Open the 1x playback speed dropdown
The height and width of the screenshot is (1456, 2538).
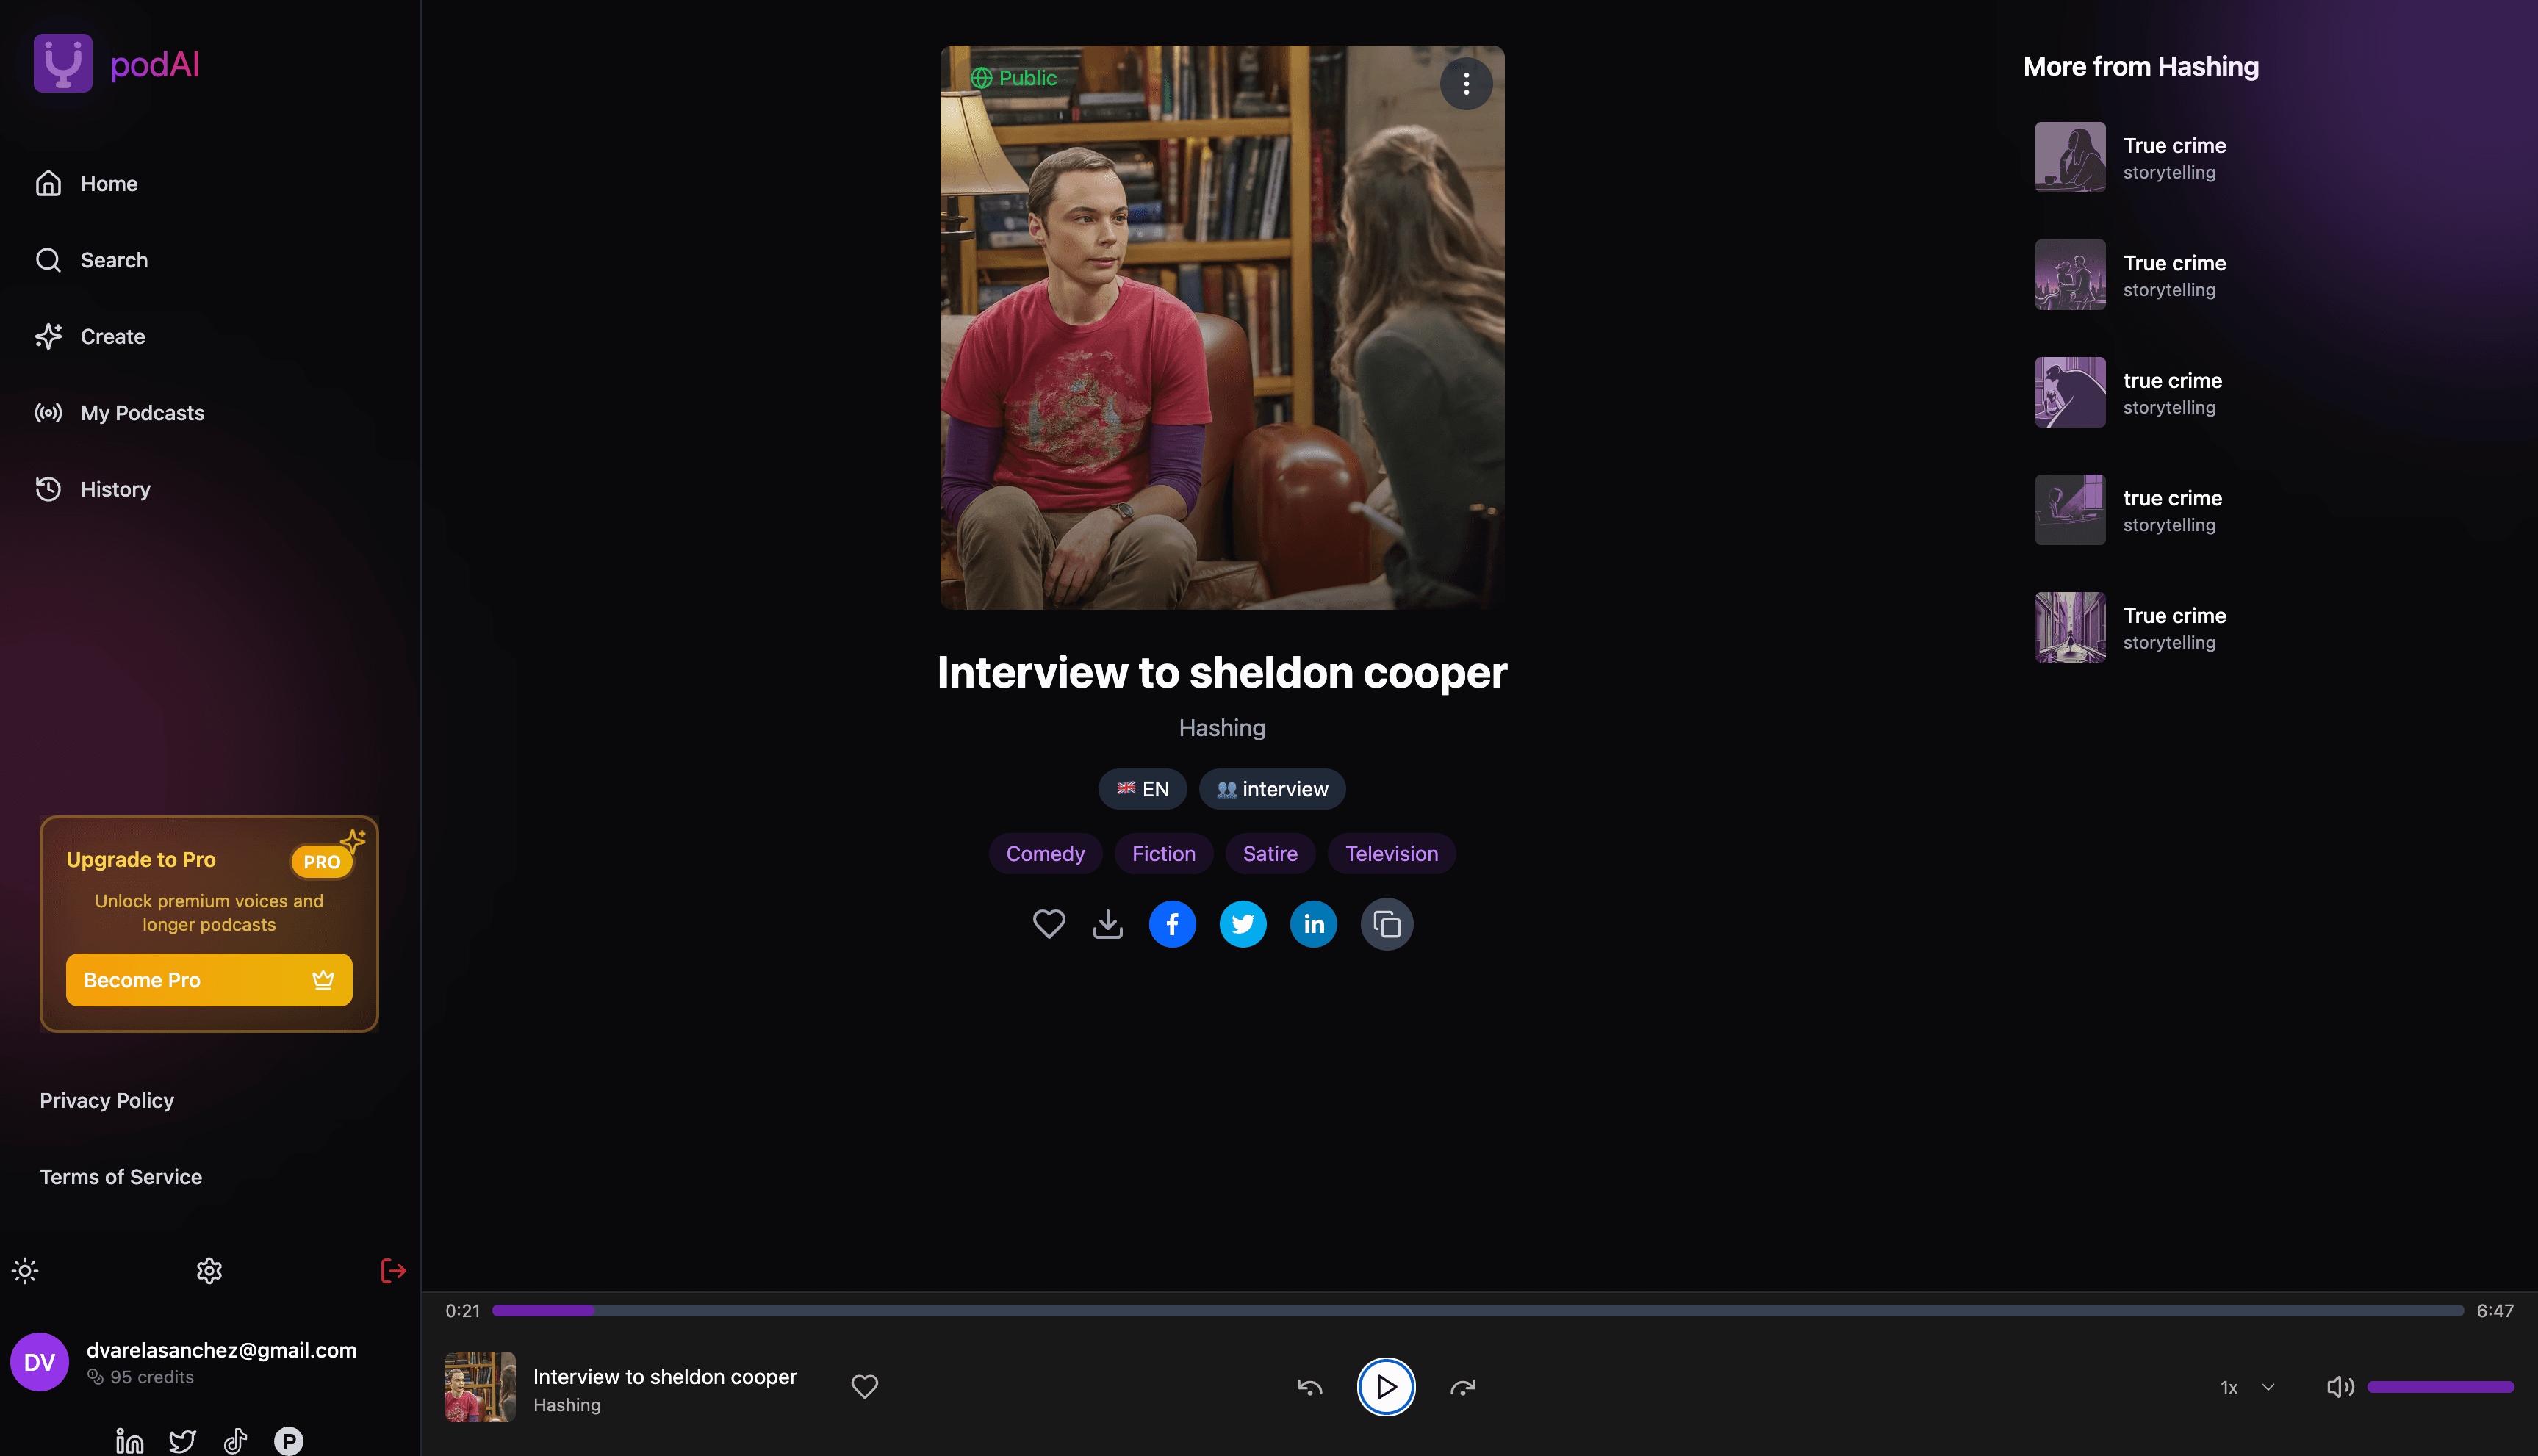(2247, 1387)
